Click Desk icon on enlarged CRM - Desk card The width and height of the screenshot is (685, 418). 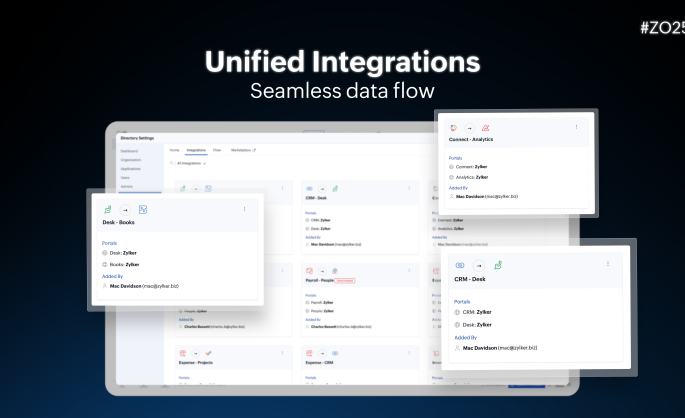point(498,265)
